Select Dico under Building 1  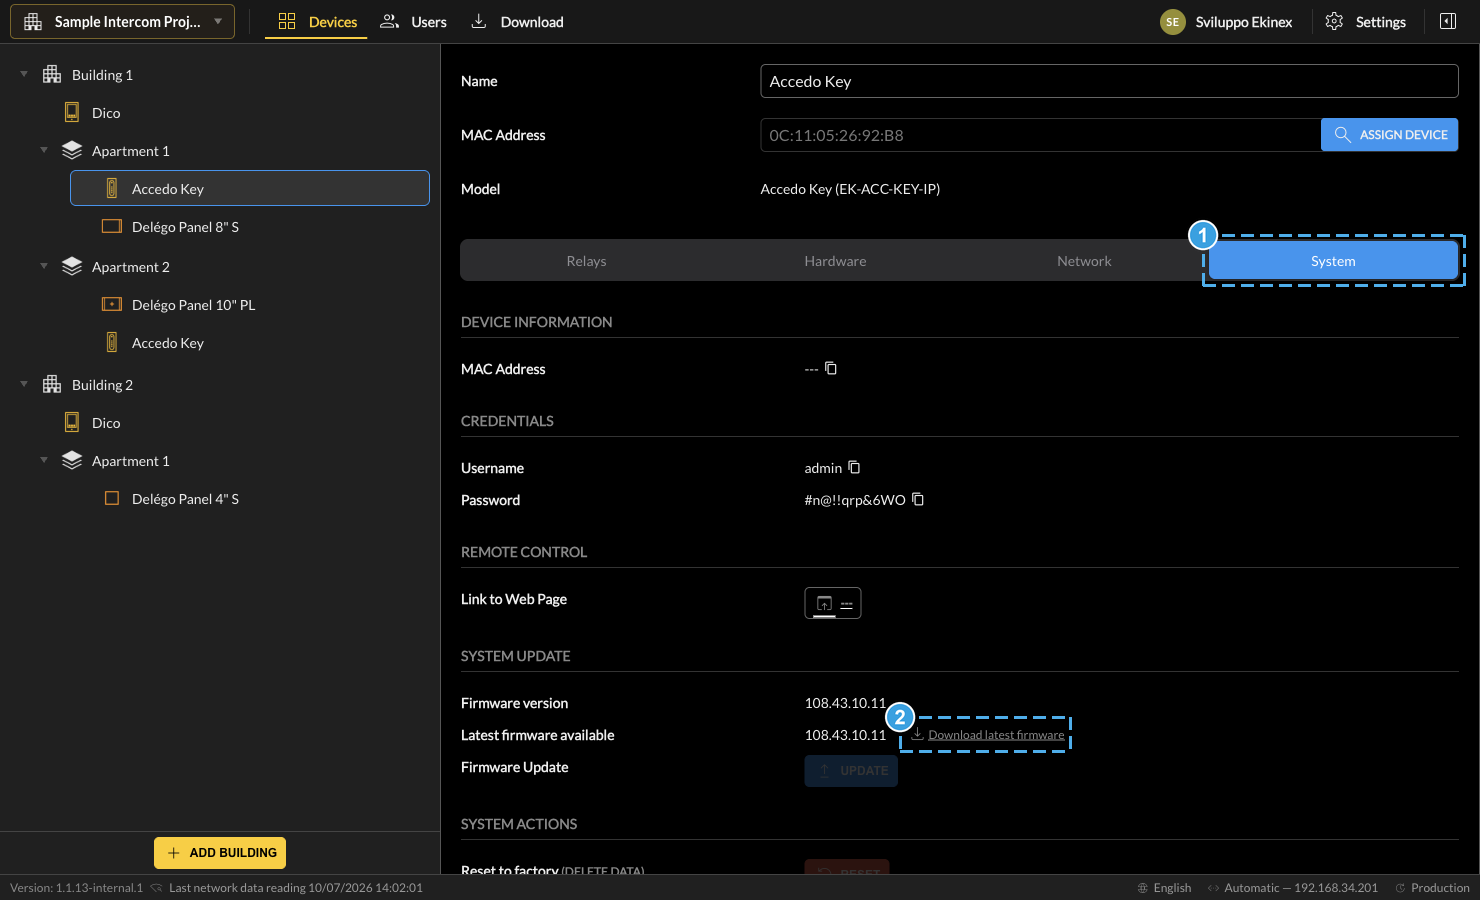coord(106,113)
